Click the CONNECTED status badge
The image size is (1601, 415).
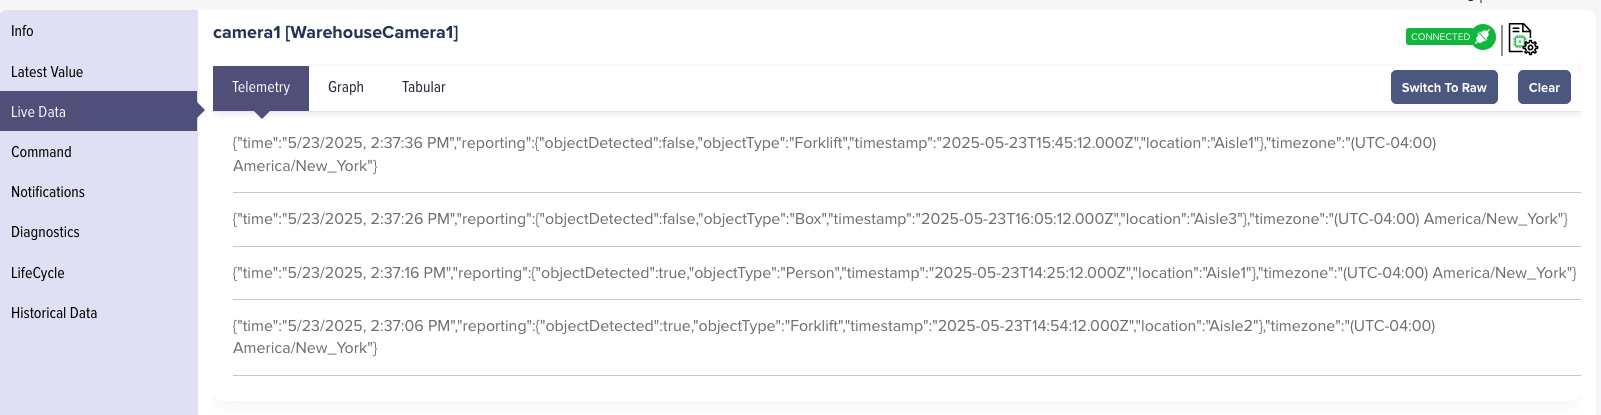point(1440,37)
